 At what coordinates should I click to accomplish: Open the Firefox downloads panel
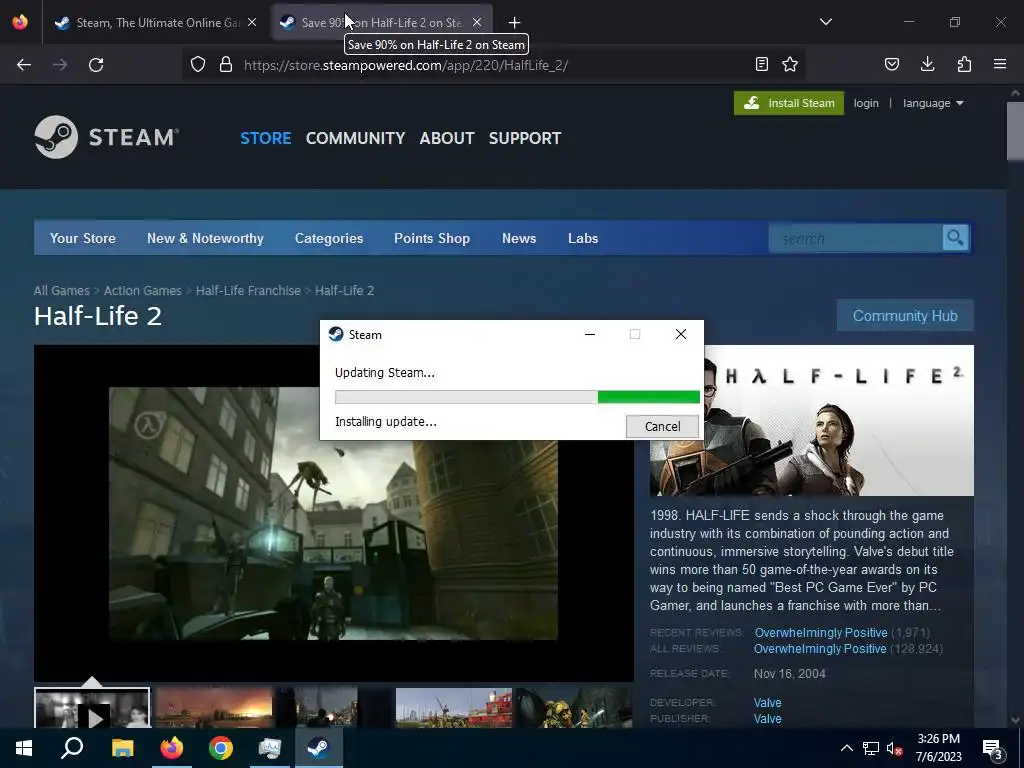point(927,64)
